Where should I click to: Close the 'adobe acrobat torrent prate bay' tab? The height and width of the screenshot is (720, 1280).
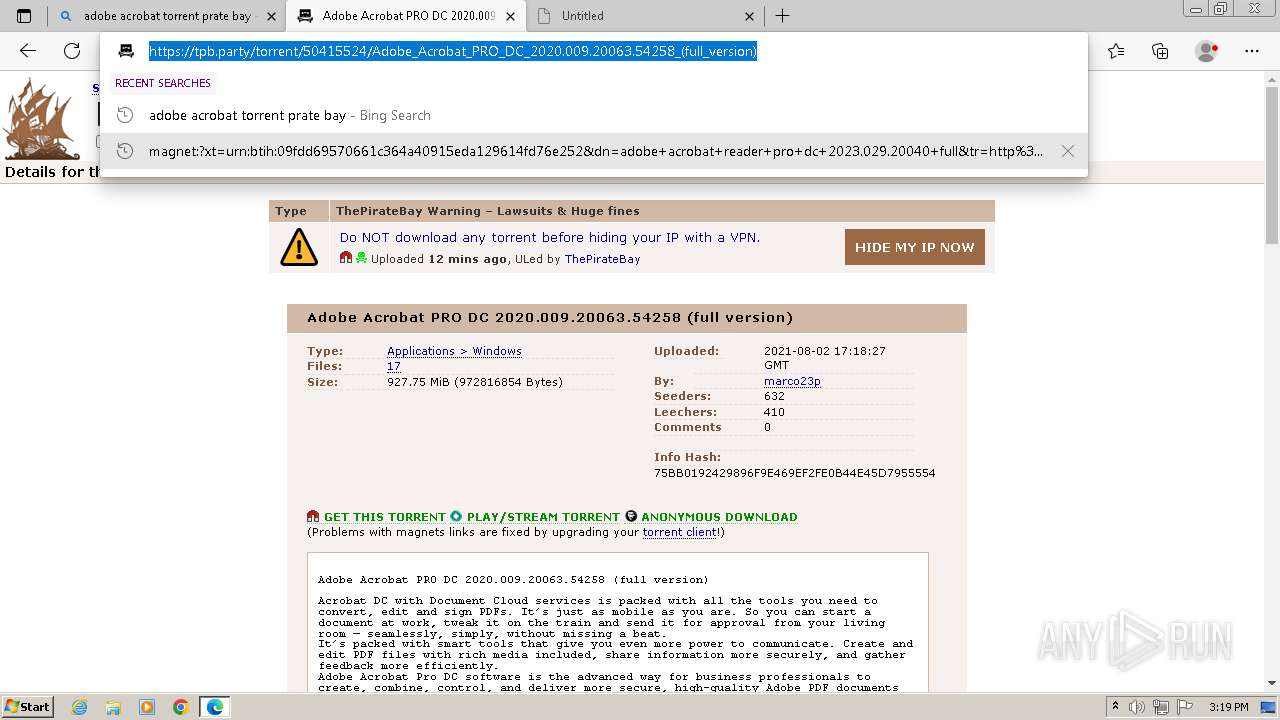tap(272, 16)
